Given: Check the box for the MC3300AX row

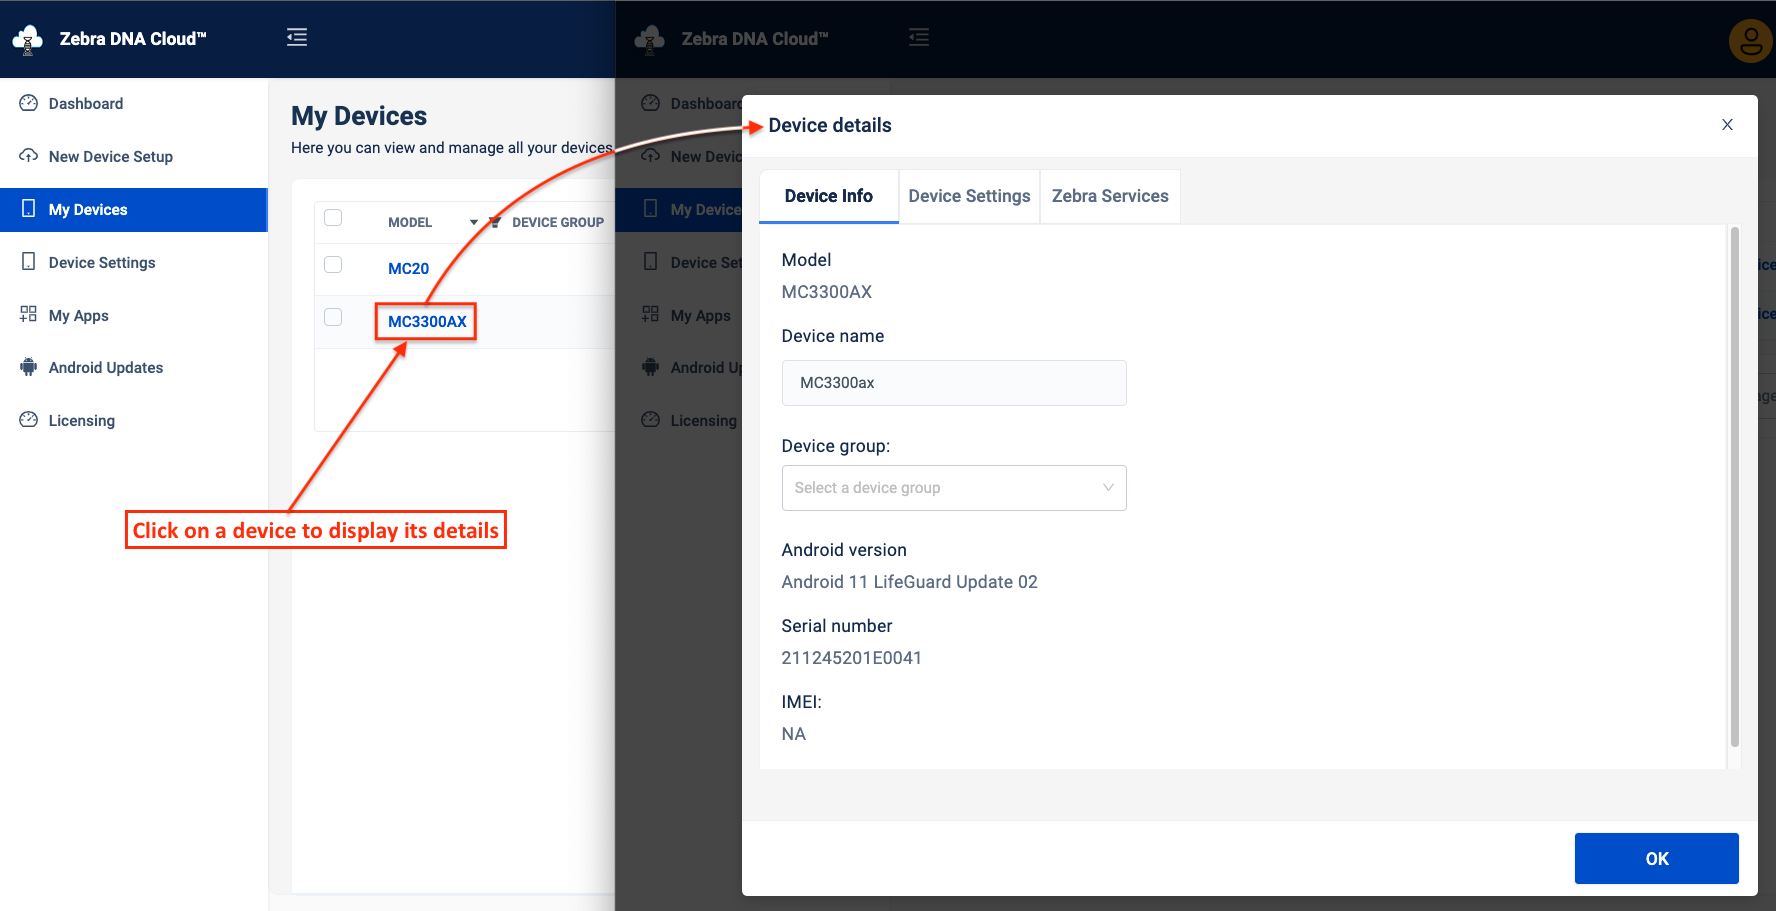Looking at the screenshot, I should [334, 318].
